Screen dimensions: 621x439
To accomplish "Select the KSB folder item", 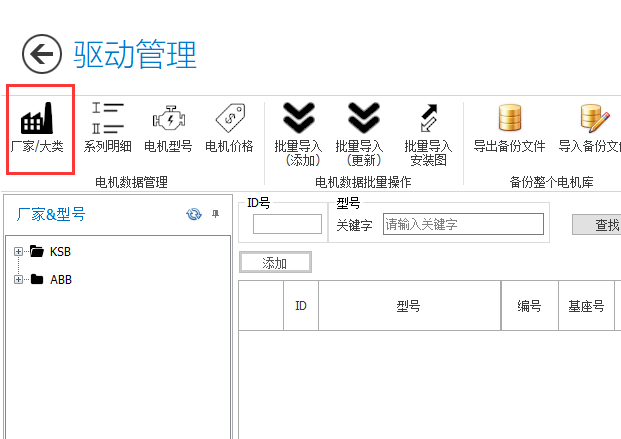I will [60, 252].
